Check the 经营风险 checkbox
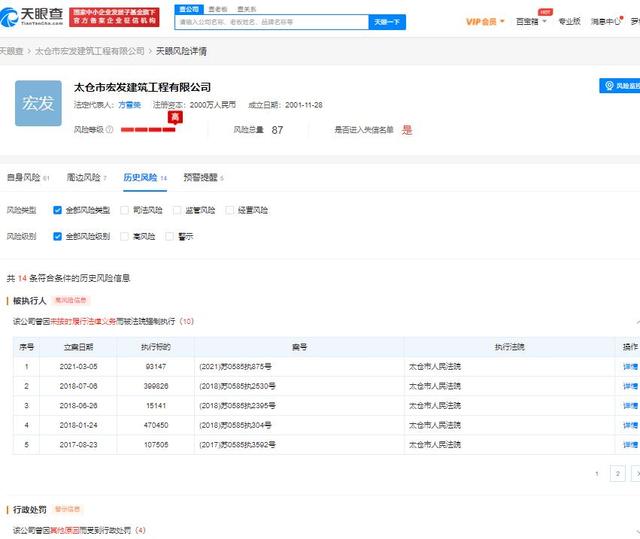Viewport: 640px width, 539px height. 229,210
